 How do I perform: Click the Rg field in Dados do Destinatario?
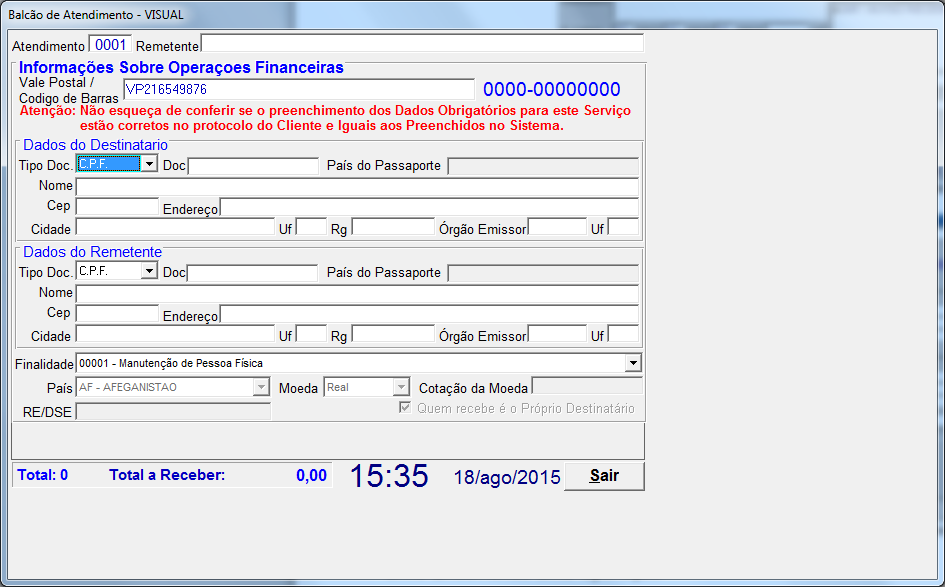click(x=393, y=227)
